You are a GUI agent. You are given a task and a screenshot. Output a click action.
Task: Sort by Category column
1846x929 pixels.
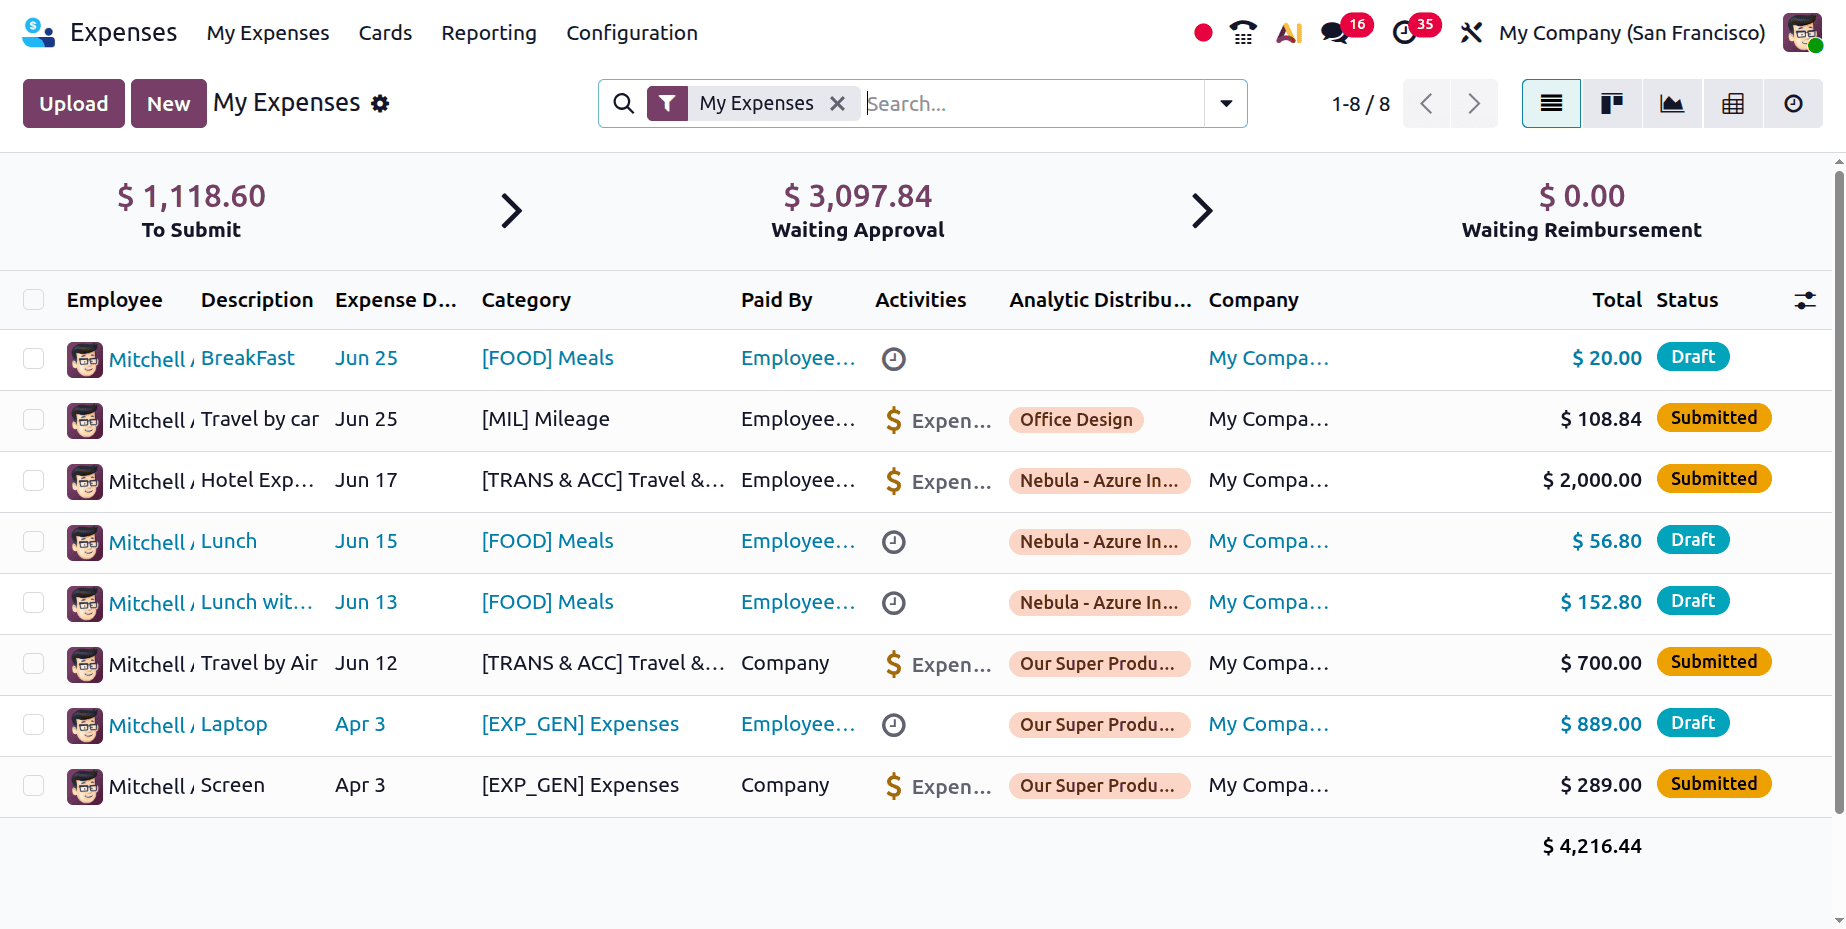click(x=526, y=300)
